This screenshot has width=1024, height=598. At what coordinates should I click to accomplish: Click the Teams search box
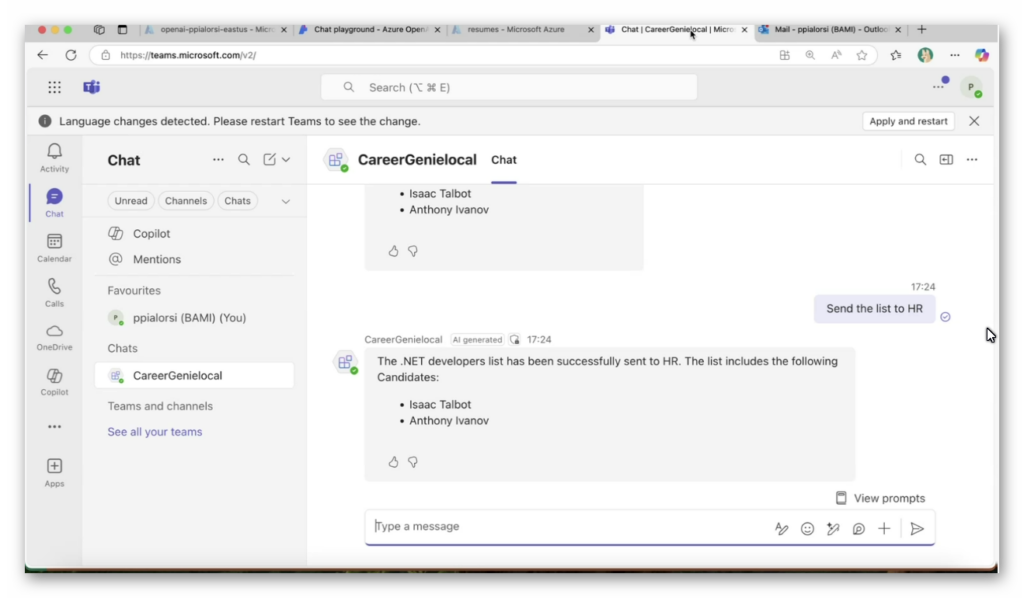pyautogui.click(x=509, y=87)
